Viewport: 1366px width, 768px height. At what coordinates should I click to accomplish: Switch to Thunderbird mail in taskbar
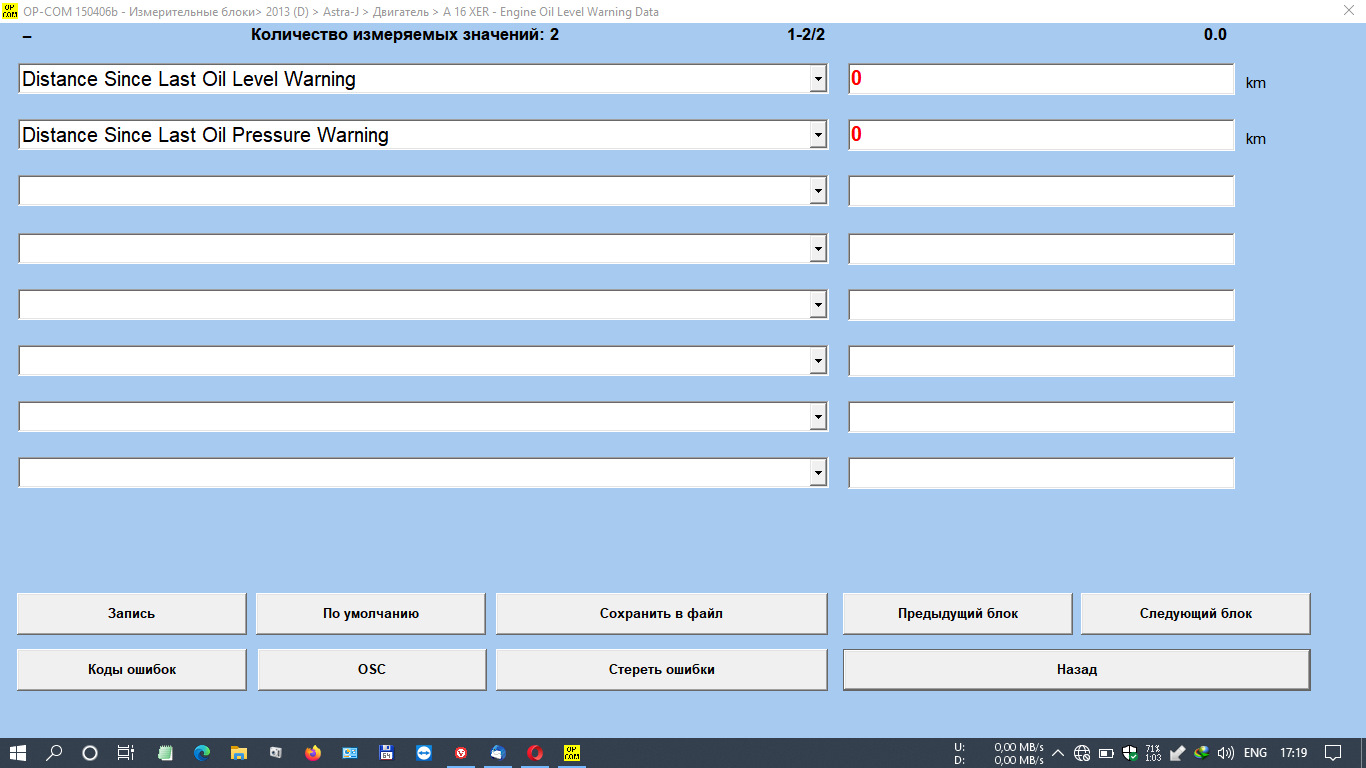(498, 753)
